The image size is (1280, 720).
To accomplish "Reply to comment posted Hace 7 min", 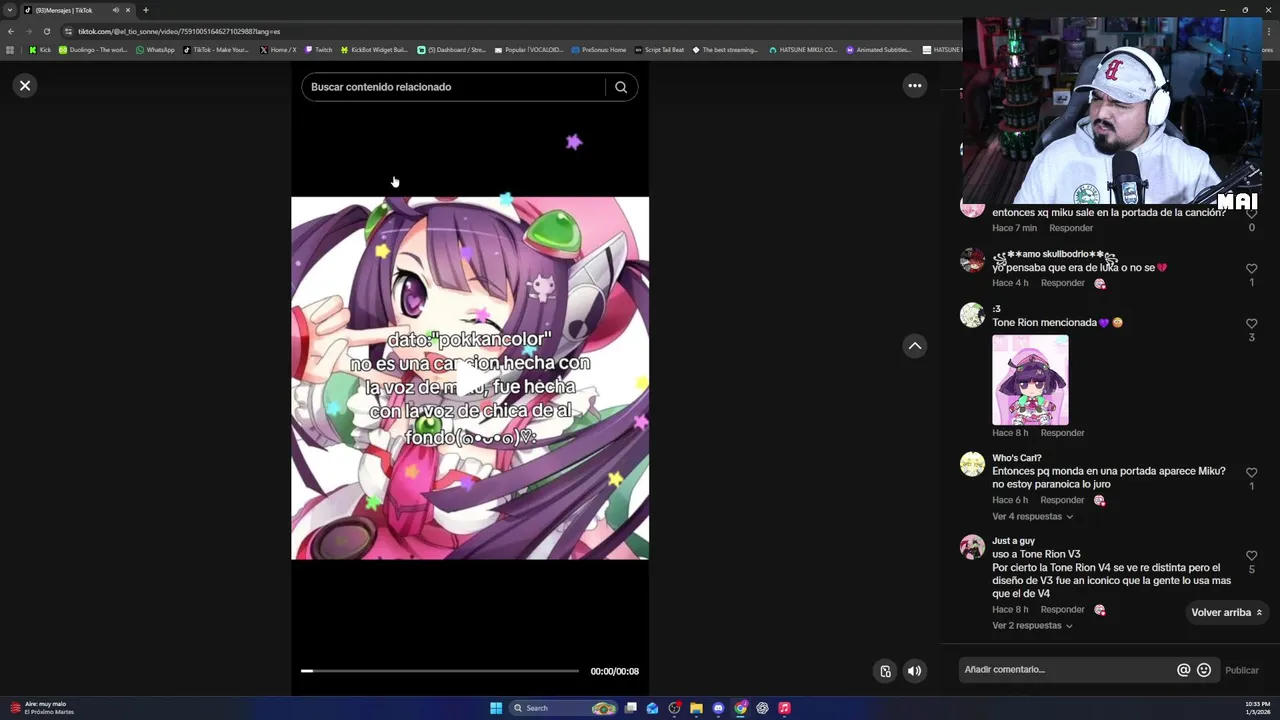I will click(1071, 228).
